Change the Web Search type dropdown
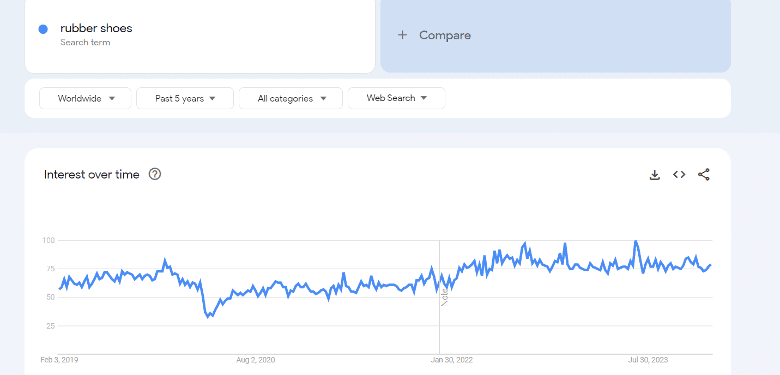 (397, 98)
